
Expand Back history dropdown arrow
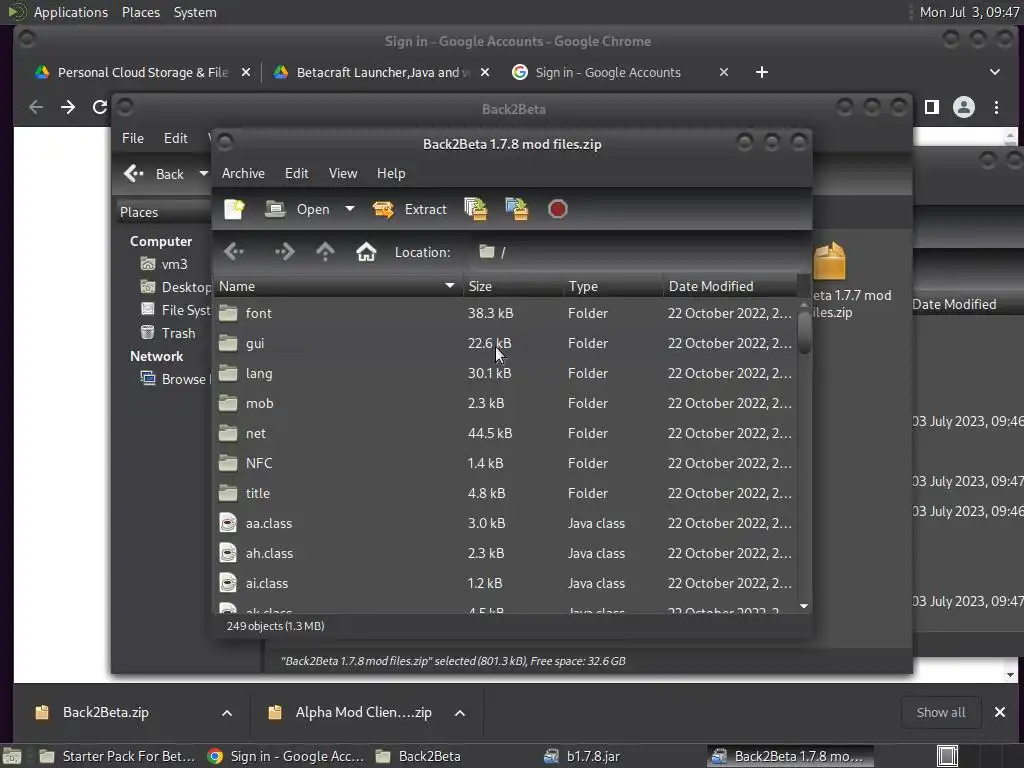(x=203, y=174)
